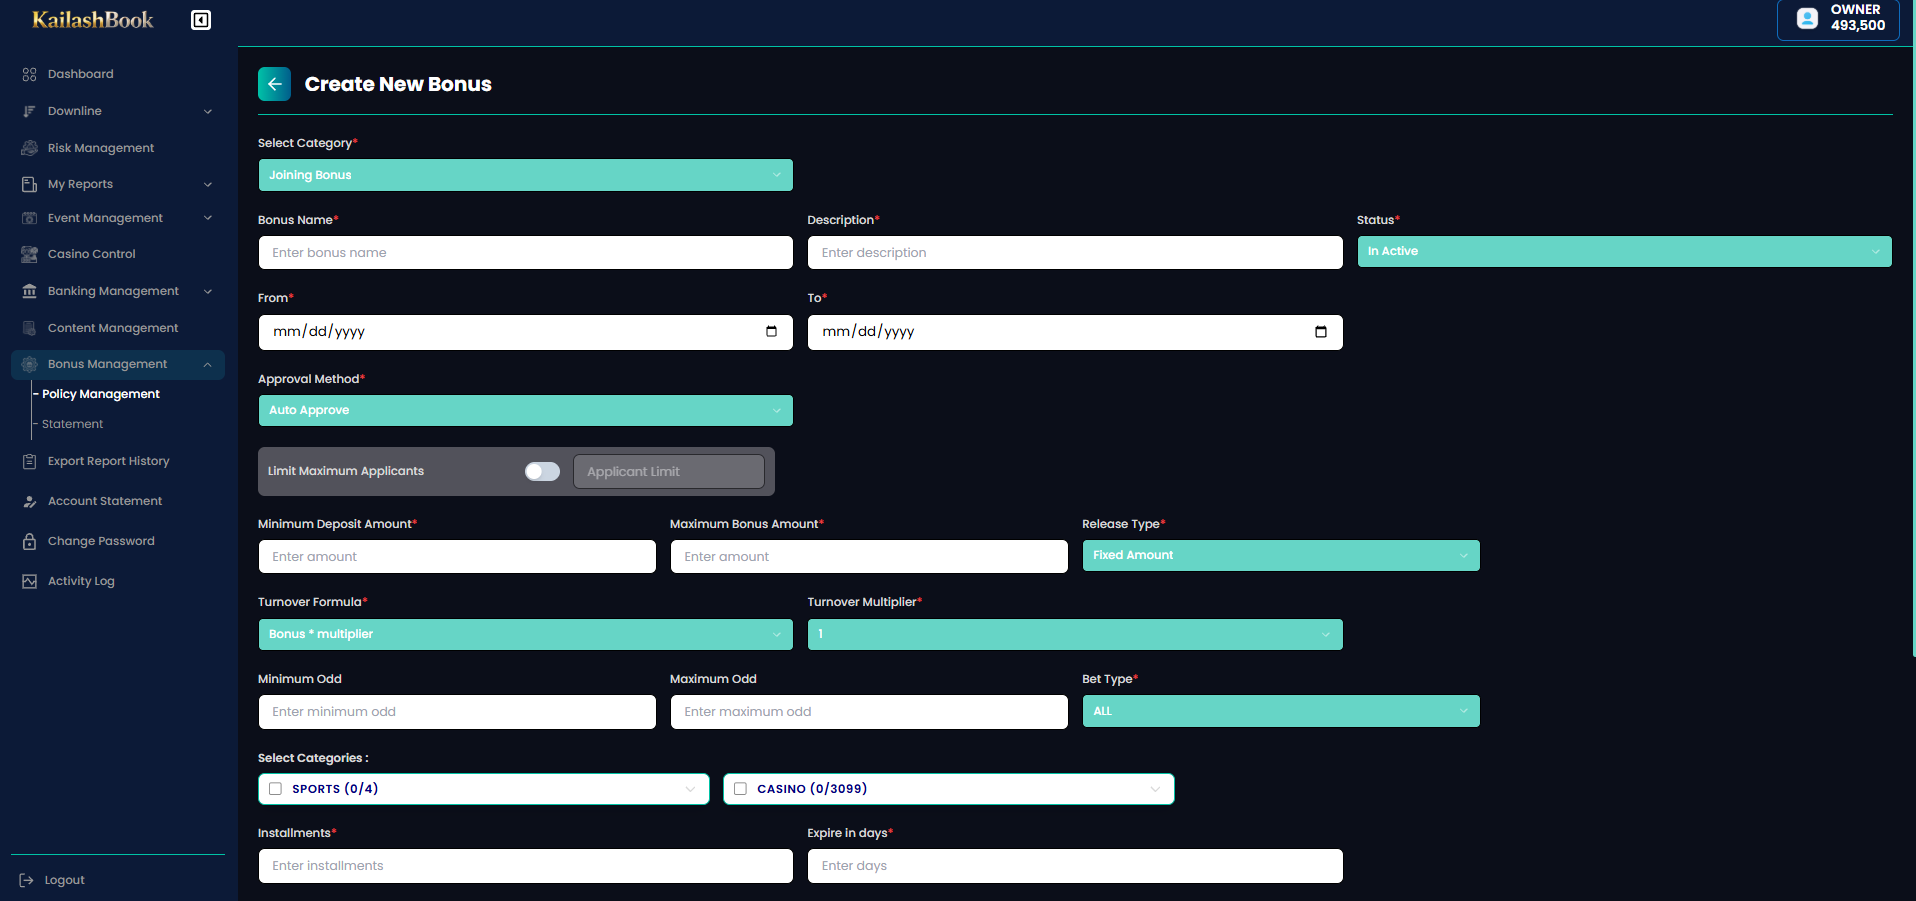Open the Activity Log link
This screenshot has height=901, width=1916.
tap(81, 581)
